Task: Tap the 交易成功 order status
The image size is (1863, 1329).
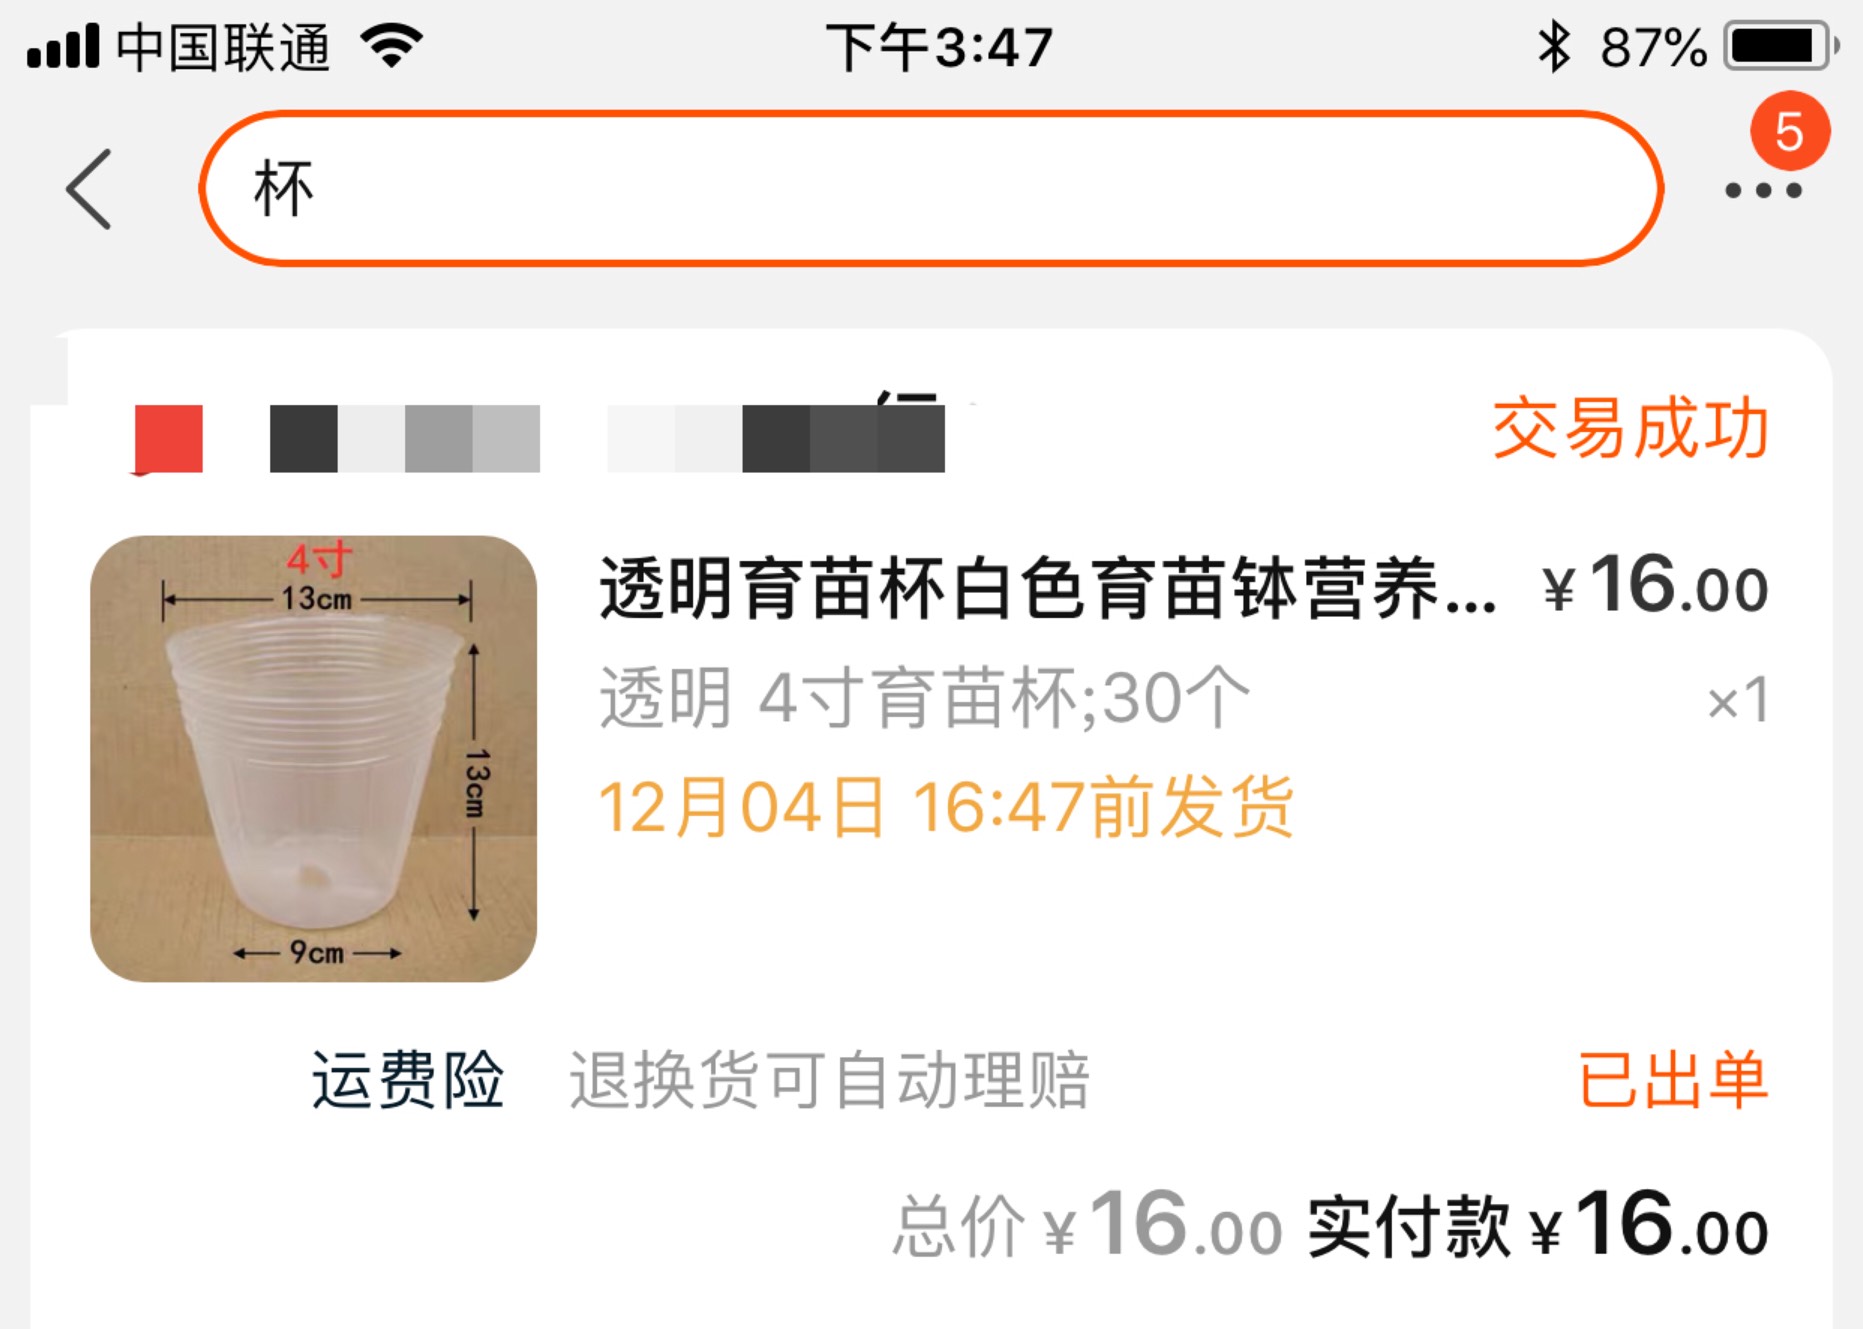Action: [x=1630, y=428]
